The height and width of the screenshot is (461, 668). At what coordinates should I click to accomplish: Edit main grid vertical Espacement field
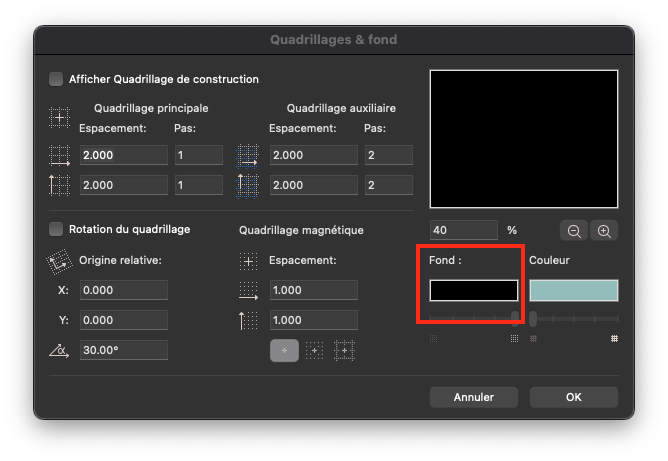[x=124, y=185]
